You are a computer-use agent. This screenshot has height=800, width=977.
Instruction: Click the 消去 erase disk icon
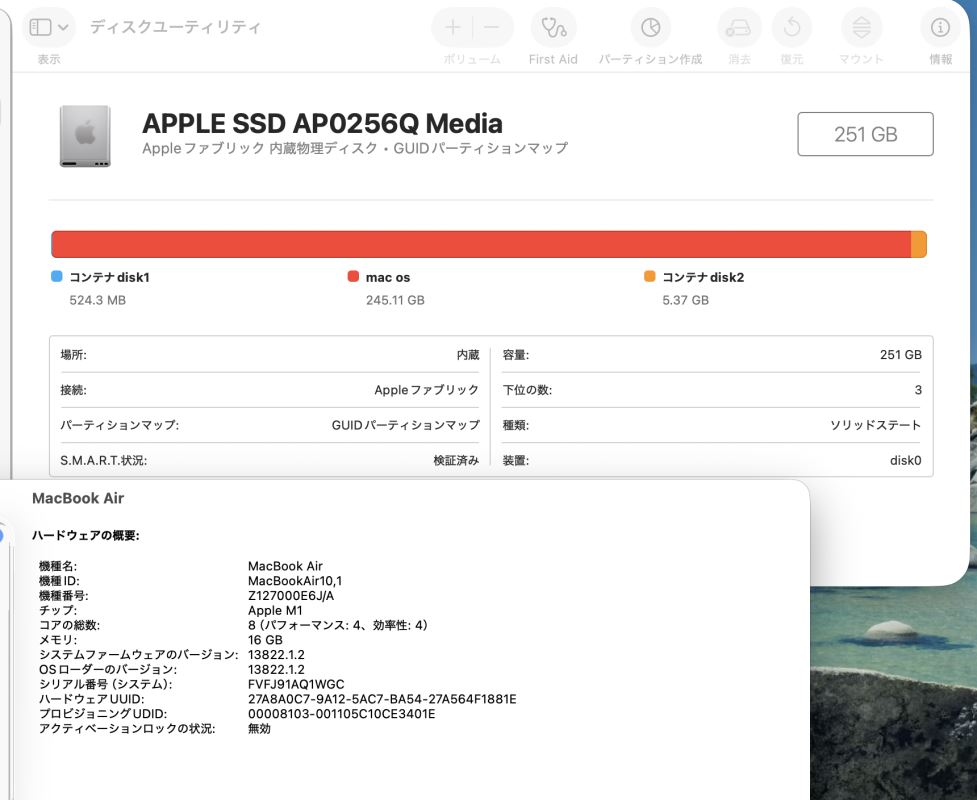pyautogui.click(x=739, y=28)
